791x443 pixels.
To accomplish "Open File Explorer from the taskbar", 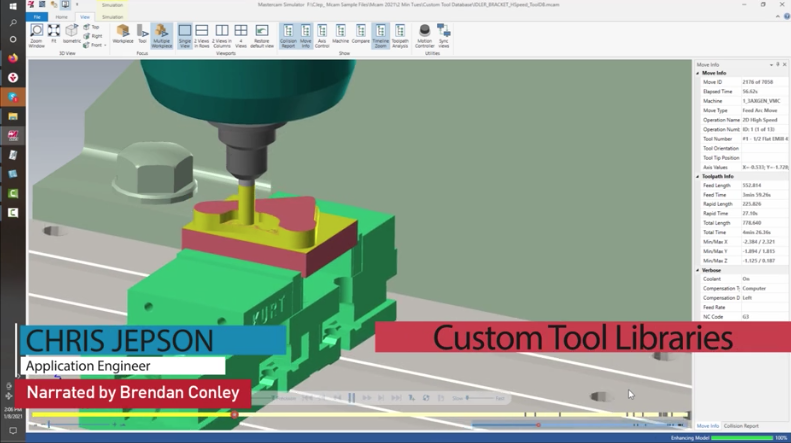I will click(x=13, y=116).
